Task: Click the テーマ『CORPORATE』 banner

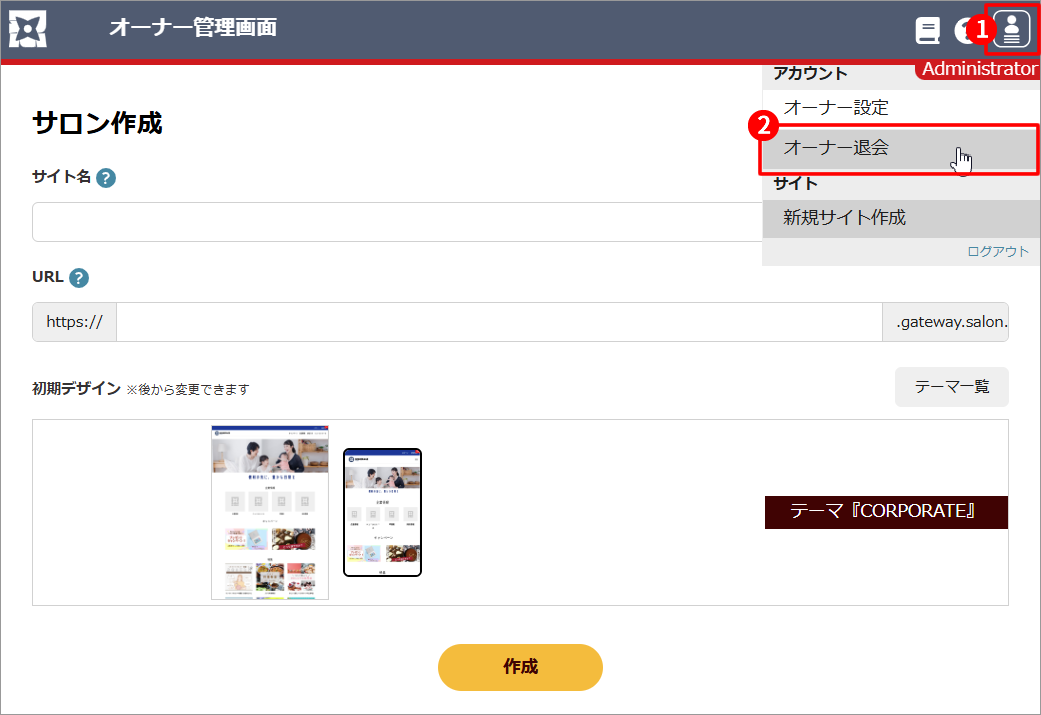Action: pyautogui.click(x=885, y=512)
